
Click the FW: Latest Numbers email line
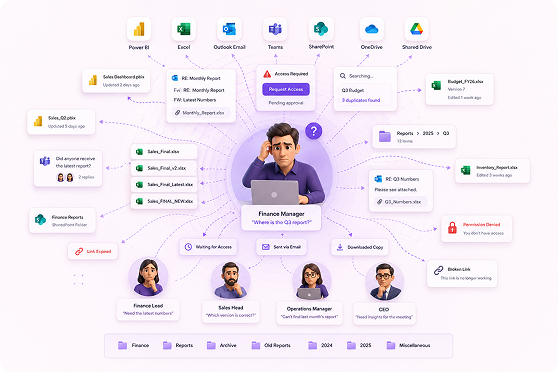click(x=195, y=100)
